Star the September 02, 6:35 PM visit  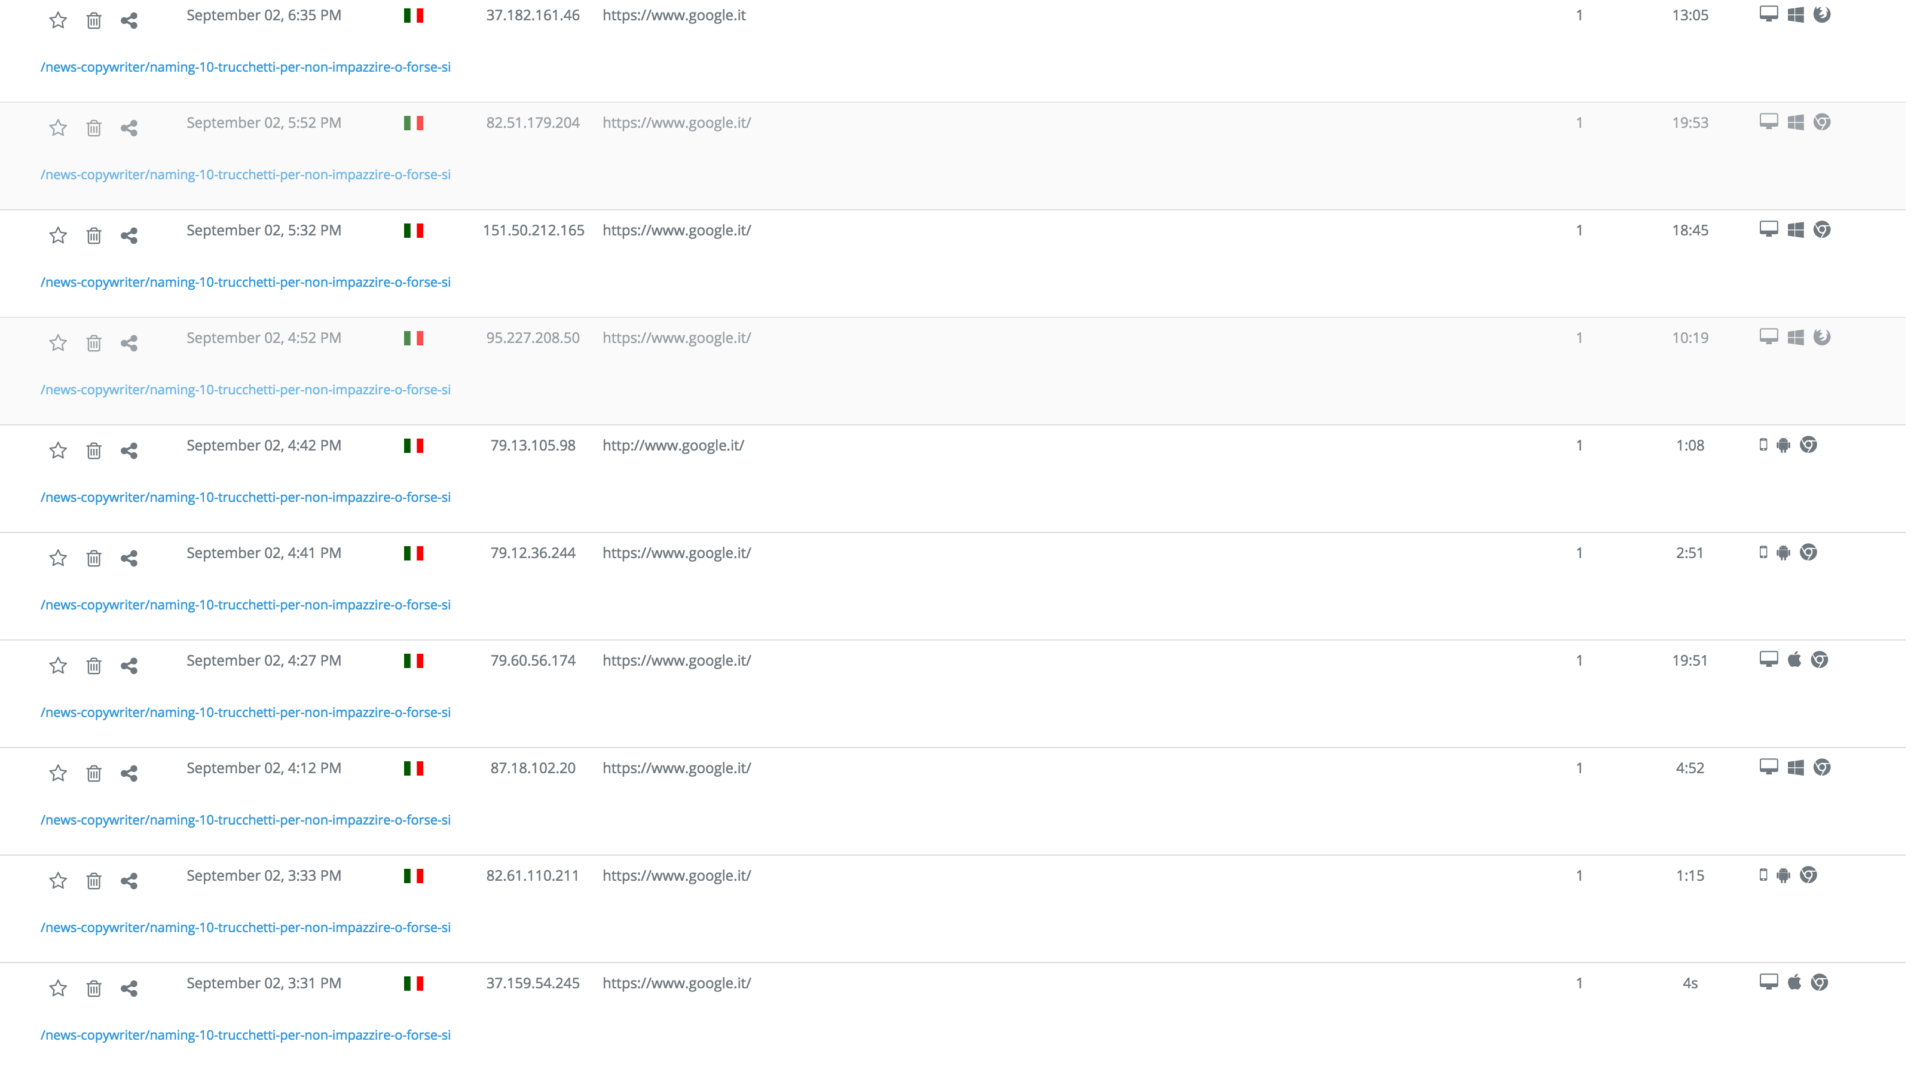pyautogui.click(x=58, y=20)
